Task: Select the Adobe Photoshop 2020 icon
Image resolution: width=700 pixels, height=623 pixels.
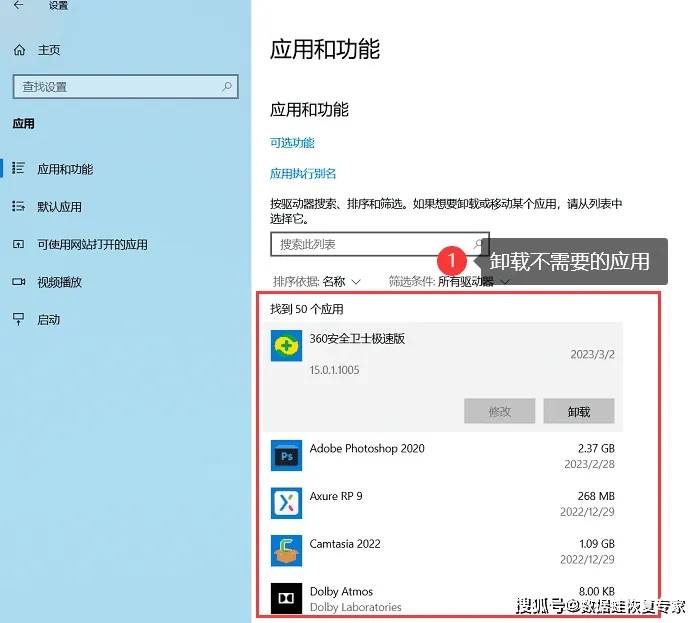Action: pos(286,455)
